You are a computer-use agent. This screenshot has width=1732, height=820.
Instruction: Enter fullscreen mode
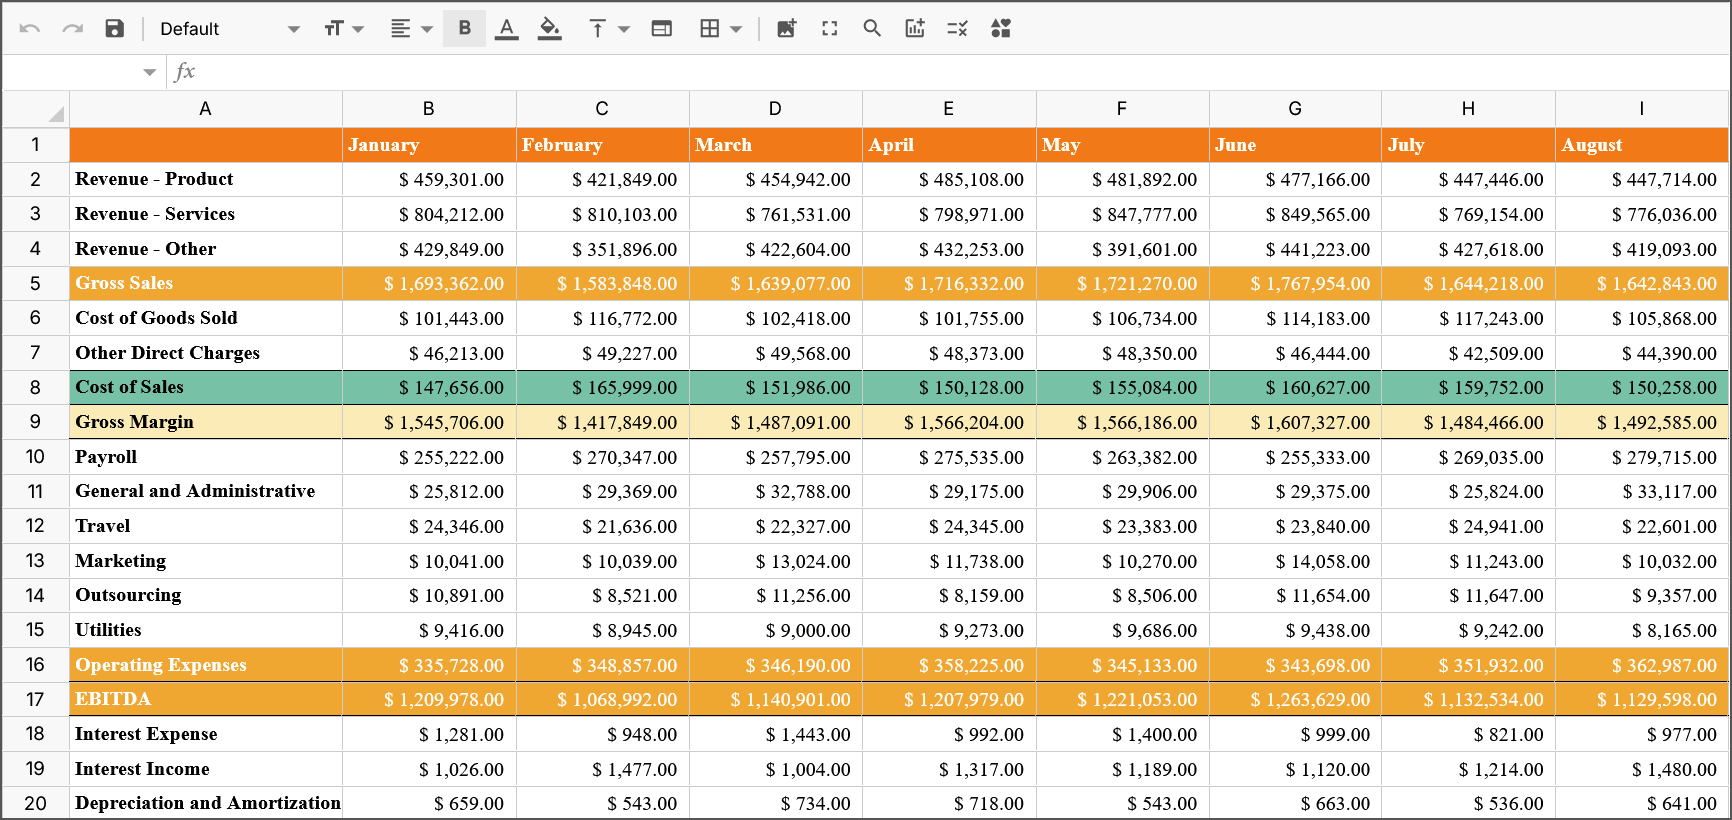coord(830,29)
